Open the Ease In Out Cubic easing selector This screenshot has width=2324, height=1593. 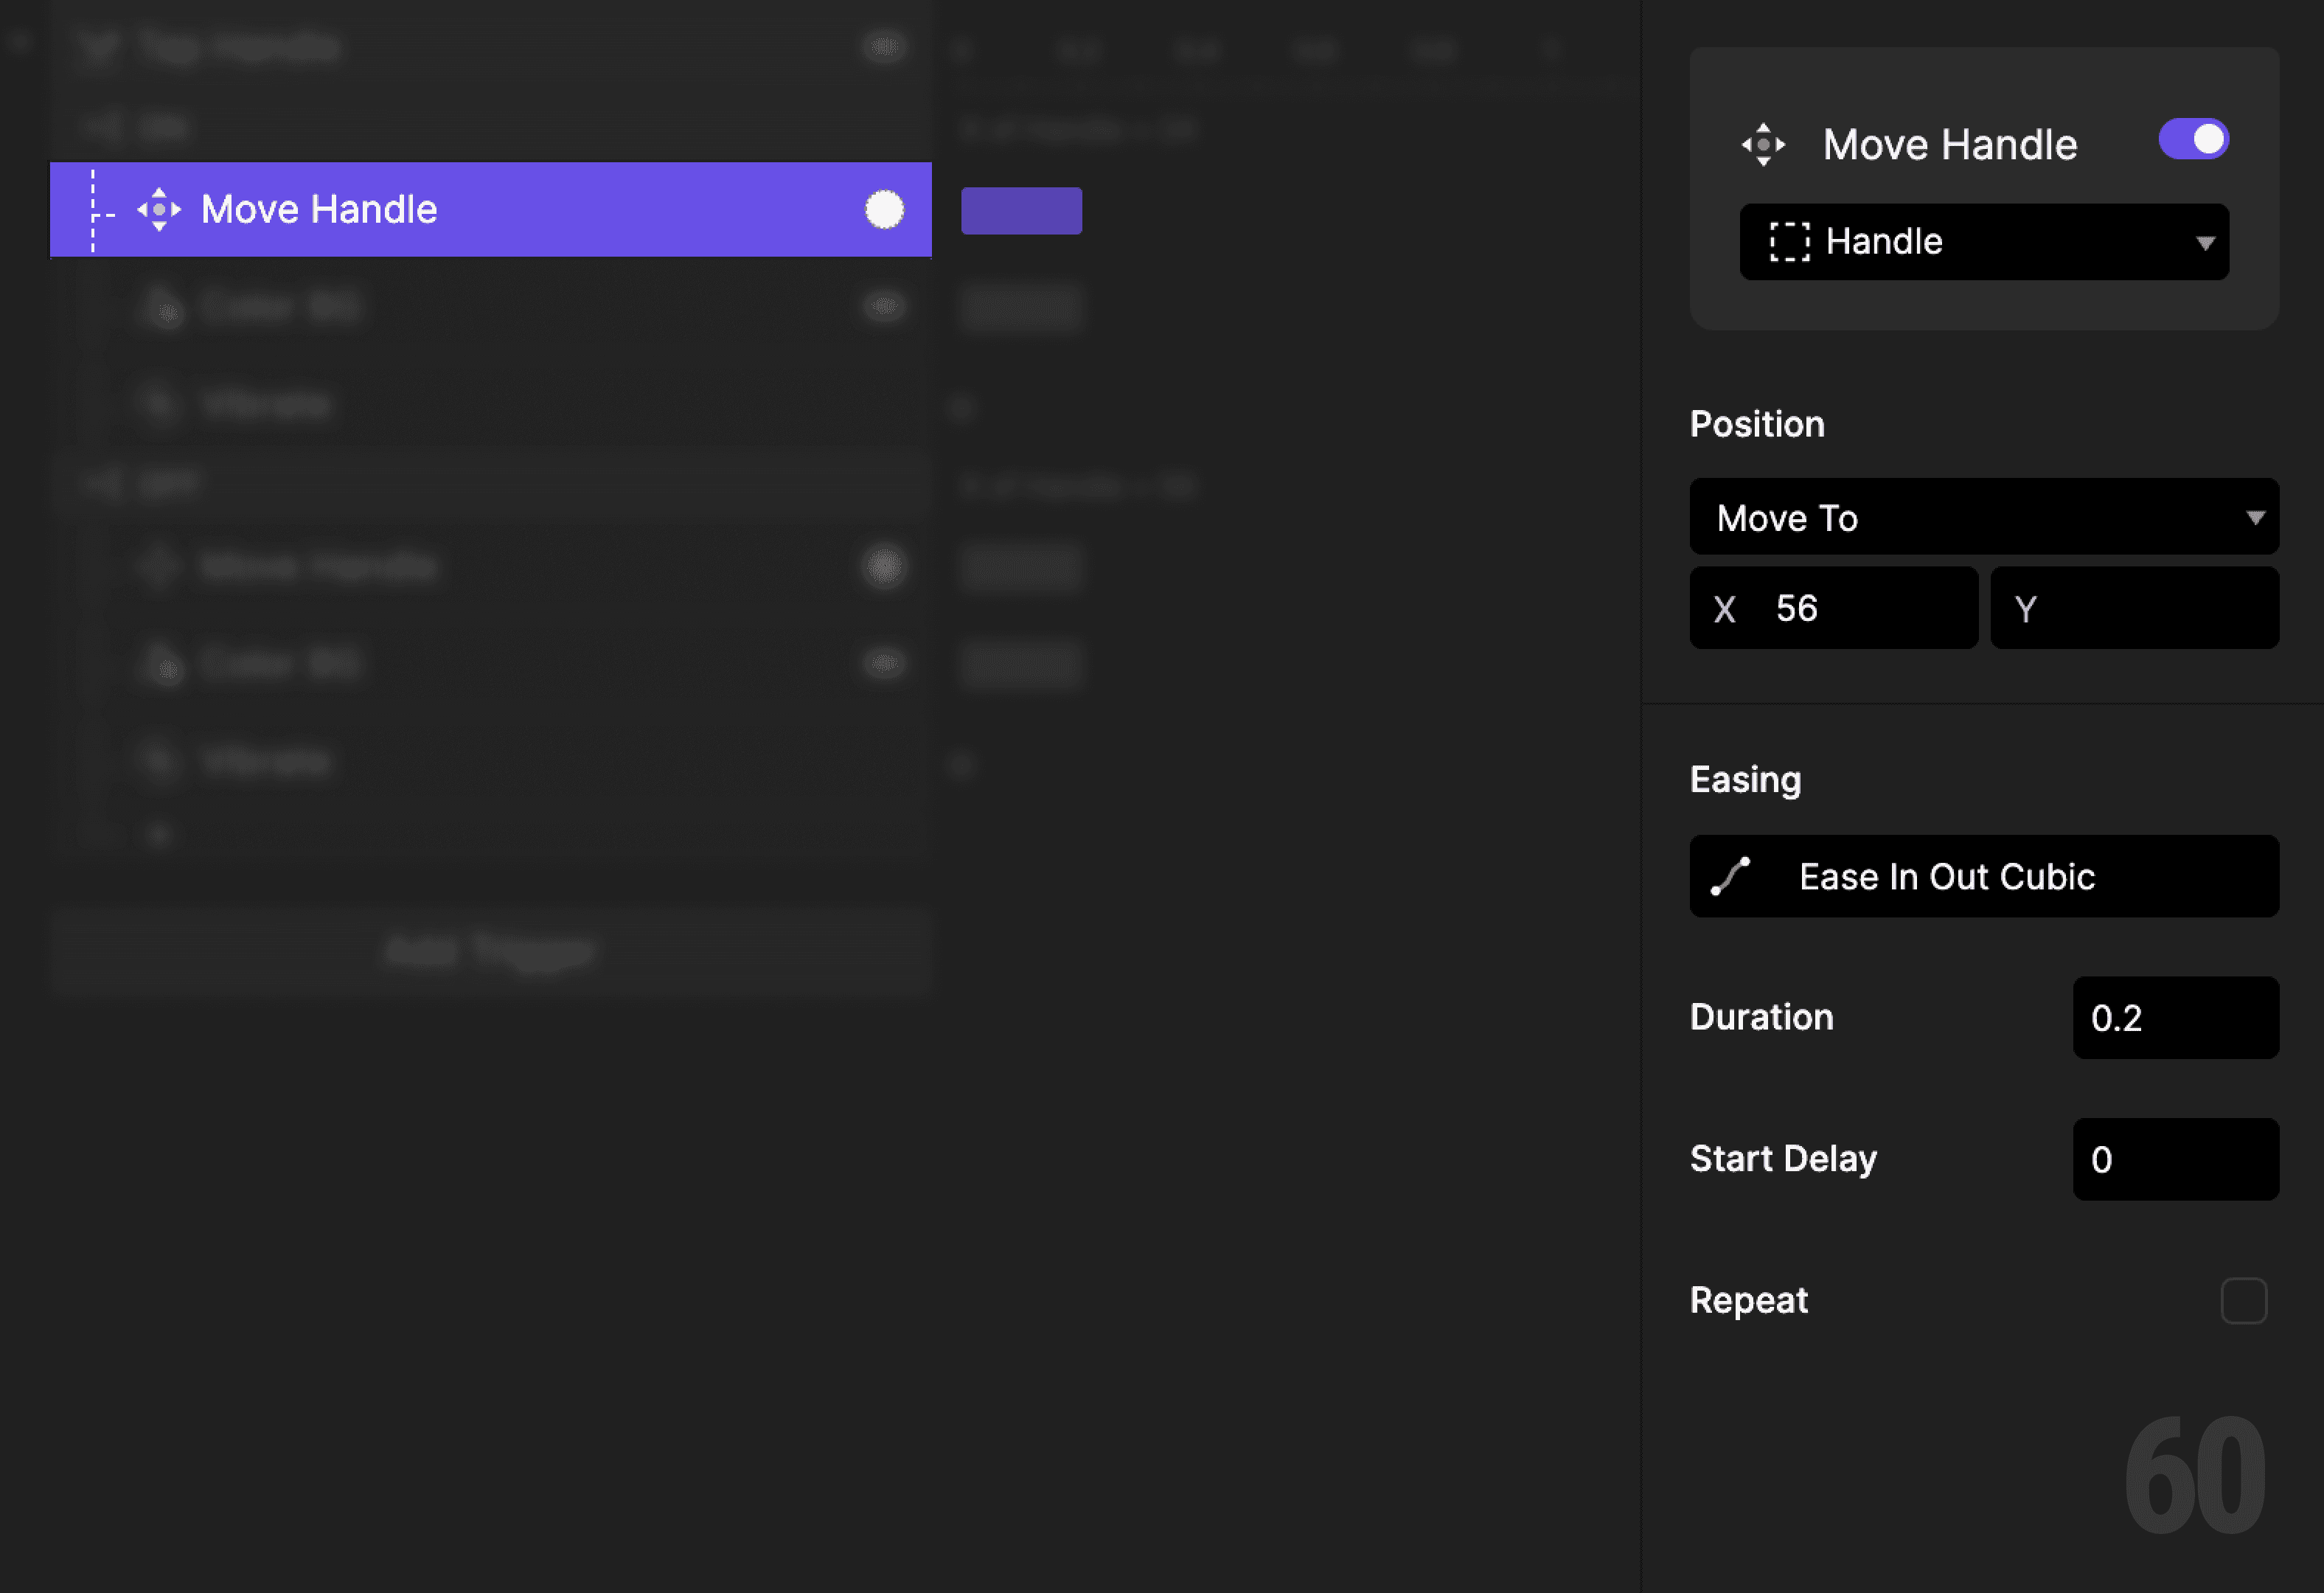(x=1983, y=876)
